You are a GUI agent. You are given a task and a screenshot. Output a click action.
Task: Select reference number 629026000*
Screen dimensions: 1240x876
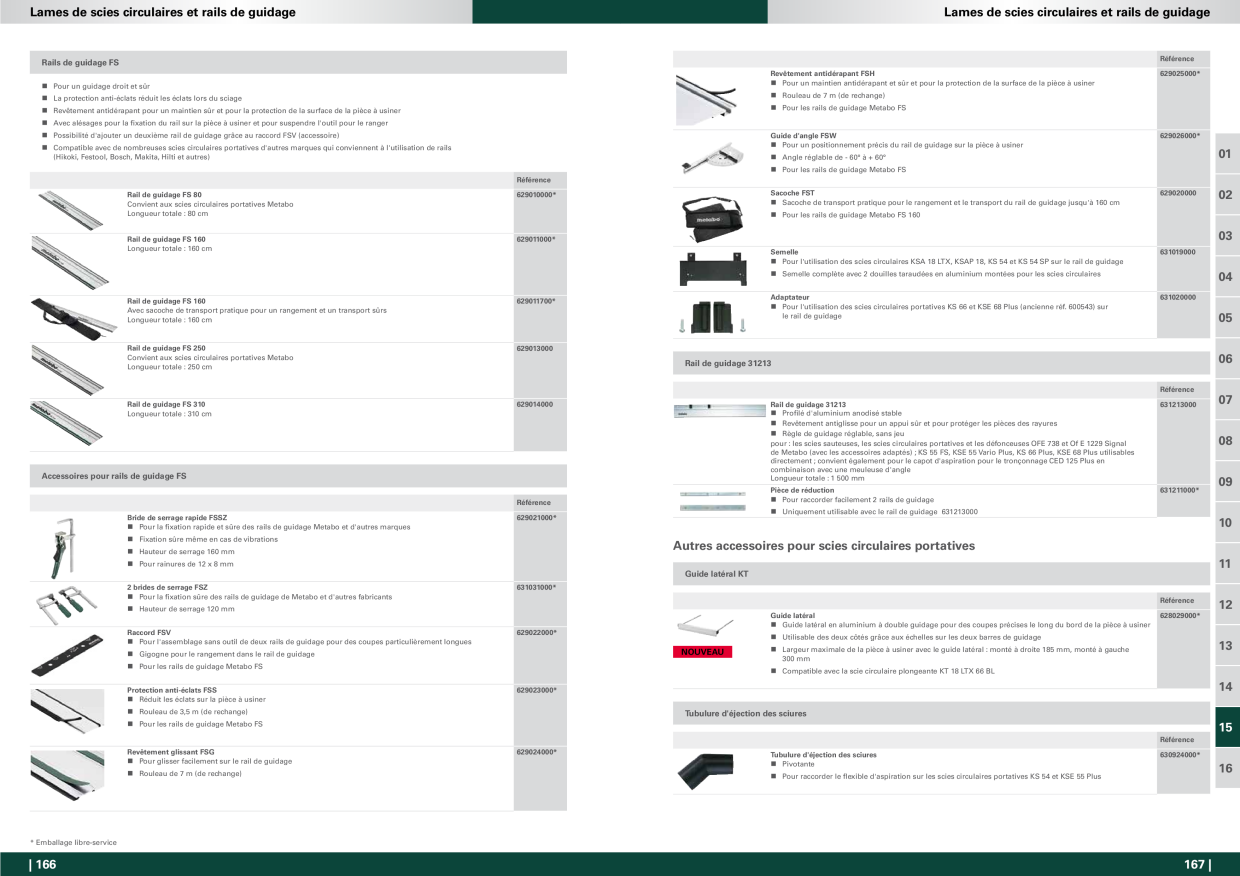[1180, 135]
